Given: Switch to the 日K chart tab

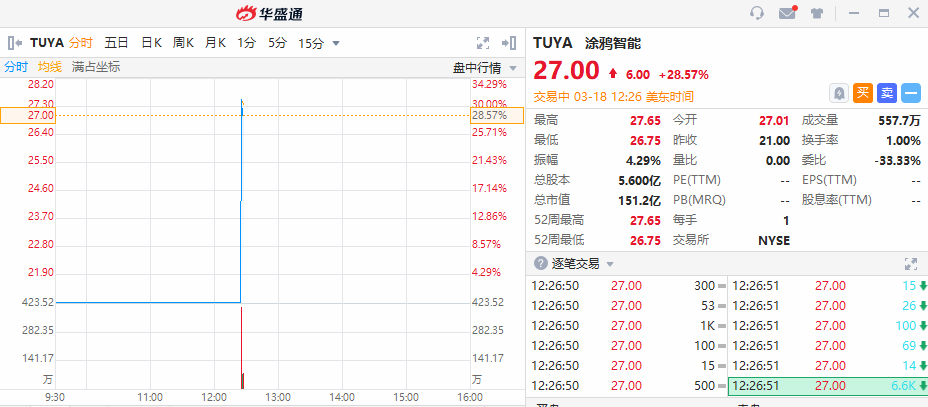Looking at the screenshot, I should (151, 43).
